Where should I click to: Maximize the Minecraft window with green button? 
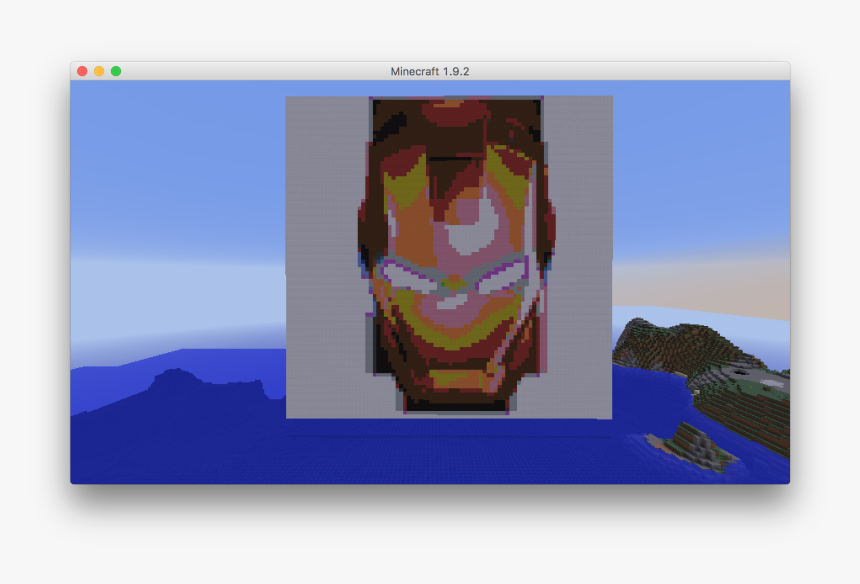(x=116, y=71)
